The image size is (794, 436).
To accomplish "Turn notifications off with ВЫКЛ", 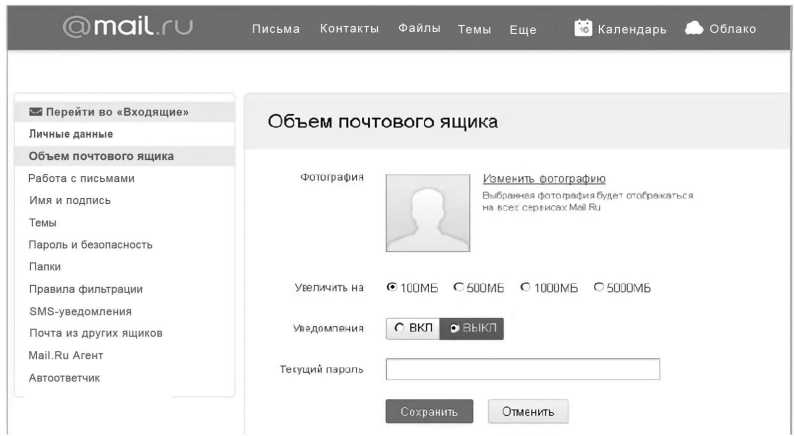I will (471, 329).
